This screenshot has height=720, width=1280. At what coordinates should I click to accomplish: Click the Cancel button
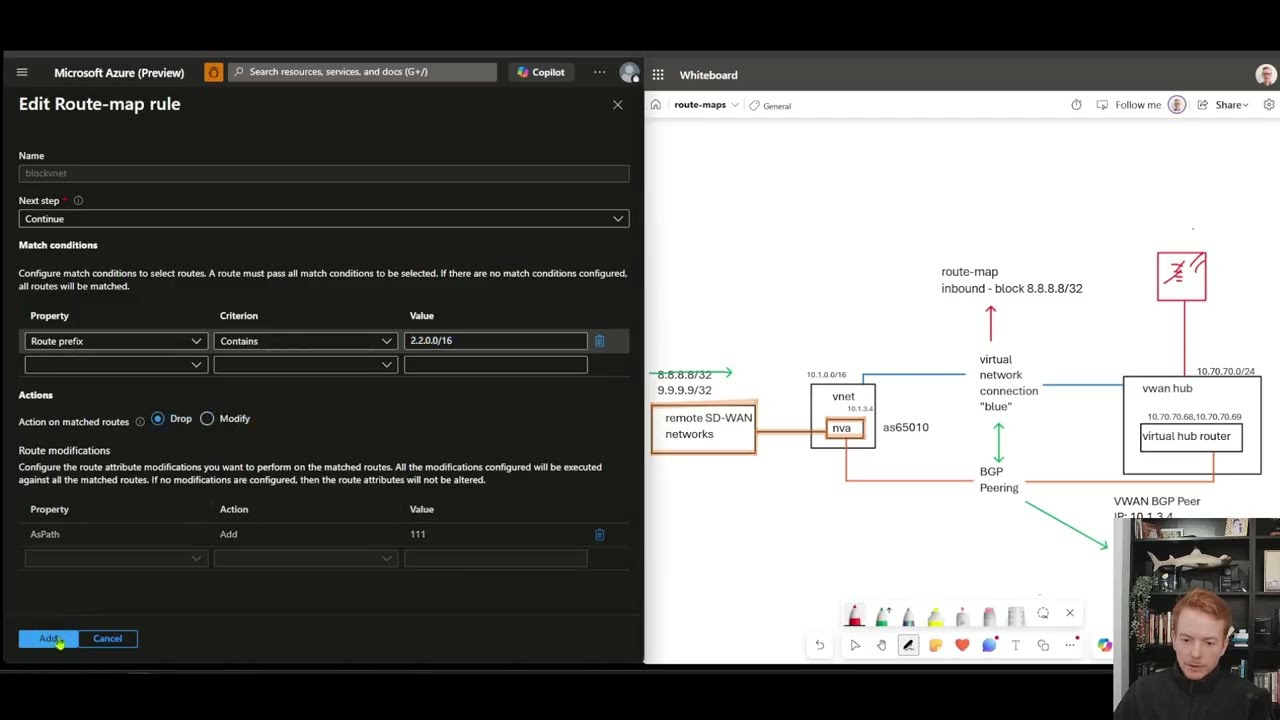pyautogui.click(x=107, y=638)
